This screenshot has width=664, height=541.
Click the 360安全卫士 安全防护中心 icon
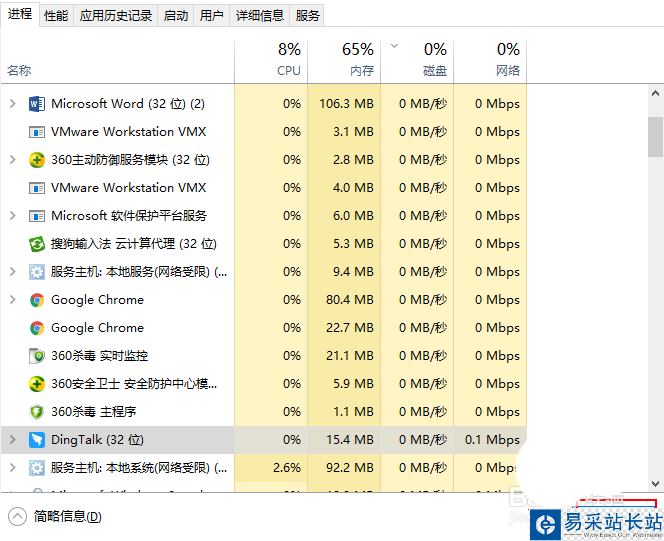(x=37, y=384)
